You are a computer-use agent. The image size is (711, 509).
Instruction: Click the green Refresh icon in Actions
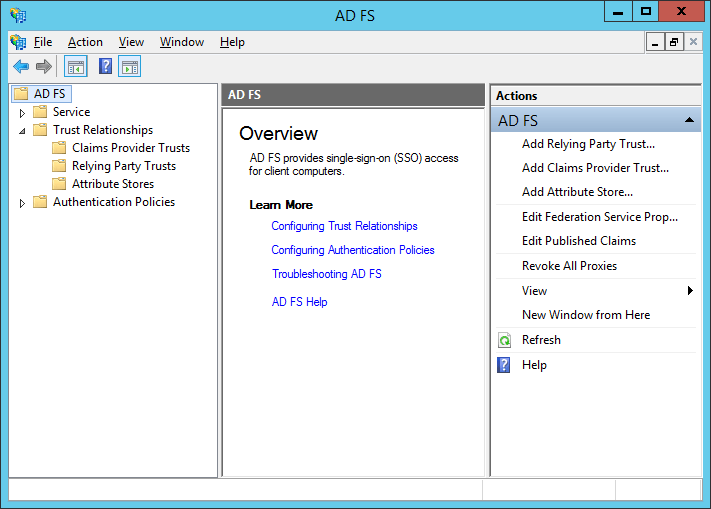tap(505, 340)
